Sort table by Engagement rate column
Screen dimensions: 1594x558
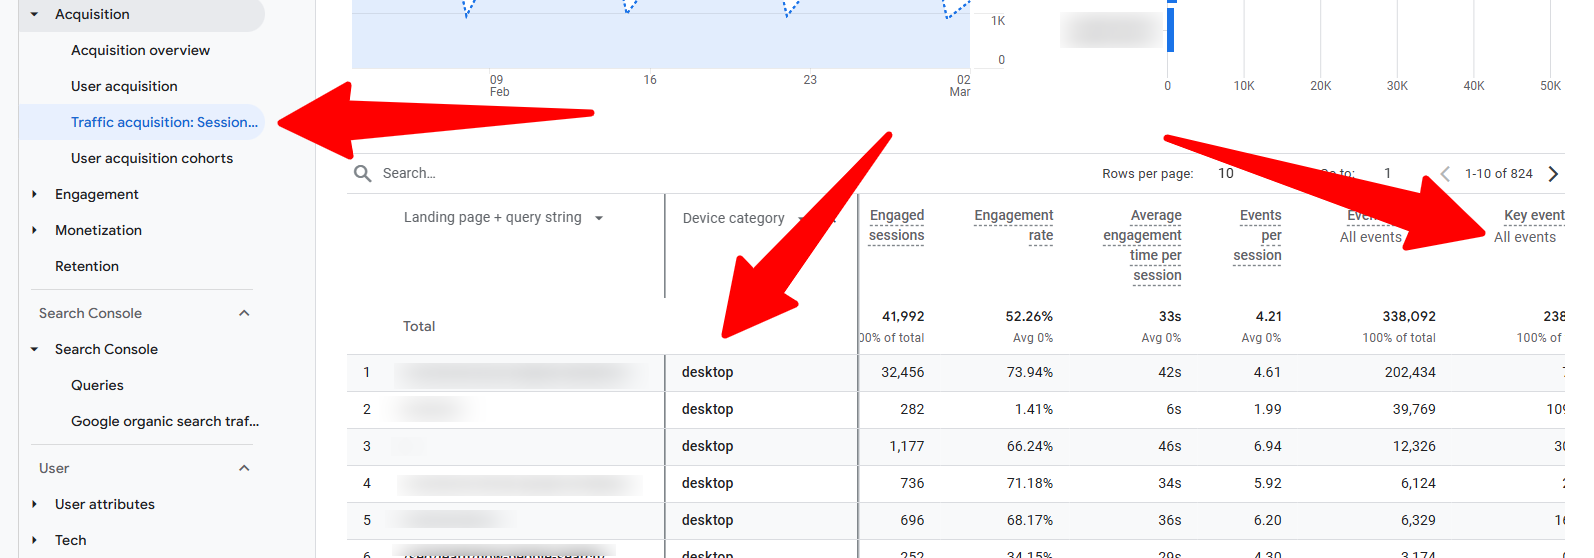pos(1013,225)
